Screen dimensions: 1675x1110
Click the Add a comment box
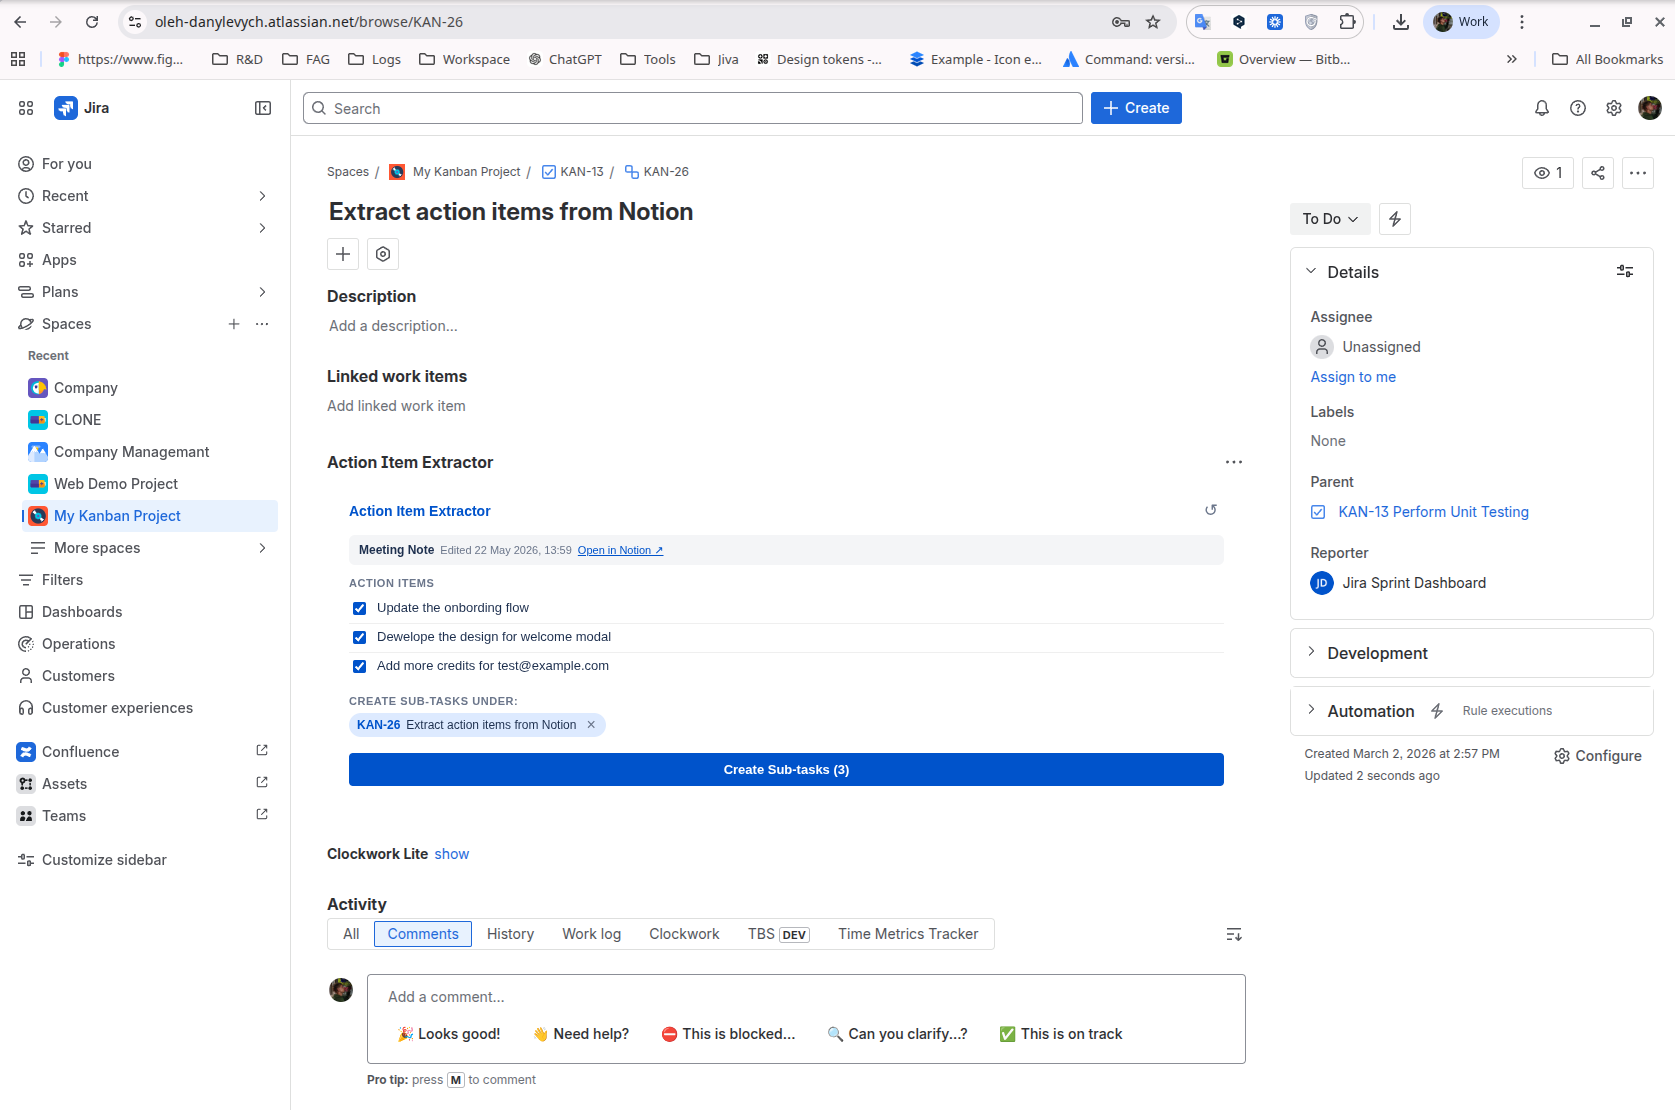pos(806,997)
